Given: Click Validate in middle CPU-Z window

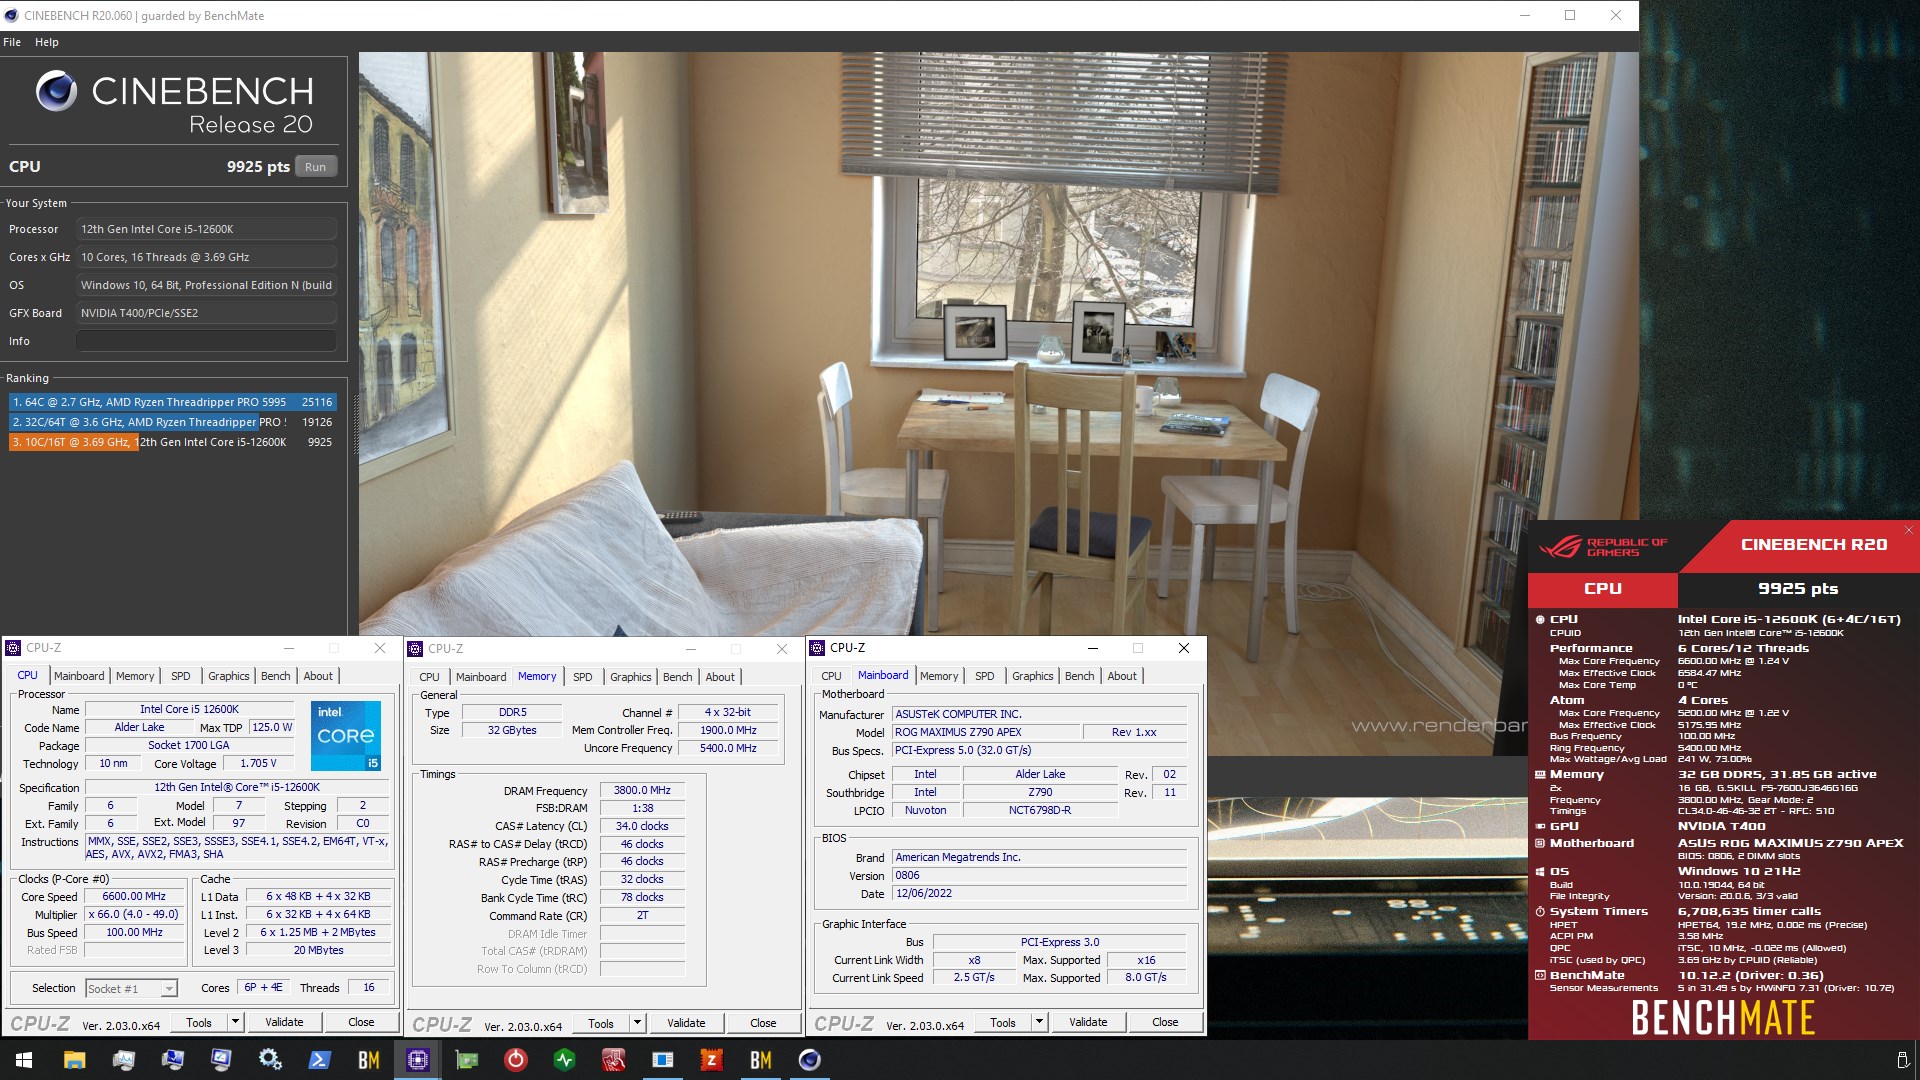Looking at the screenshot, I should 686,1023.
